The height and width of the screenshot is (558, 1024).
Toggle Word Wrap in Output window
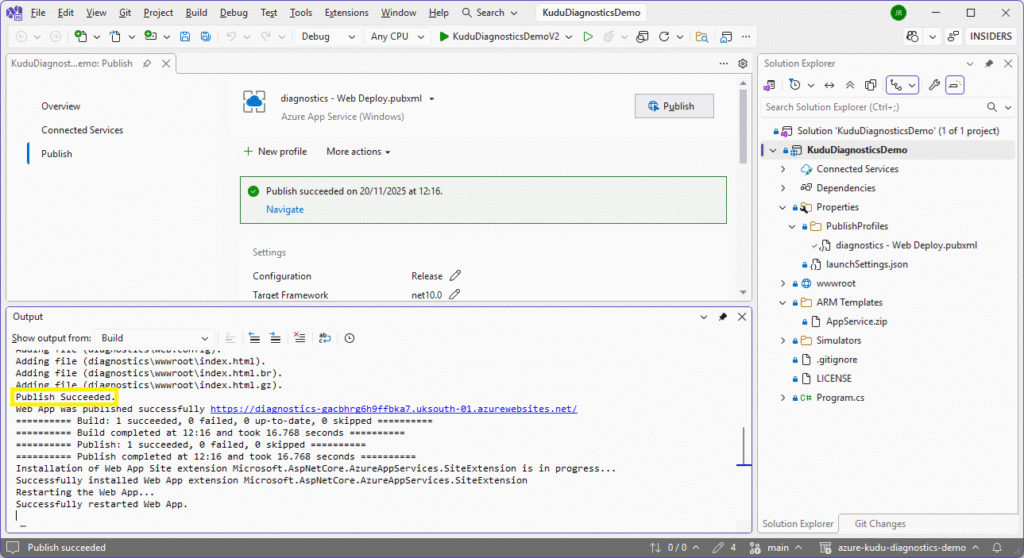coord(325,338)
